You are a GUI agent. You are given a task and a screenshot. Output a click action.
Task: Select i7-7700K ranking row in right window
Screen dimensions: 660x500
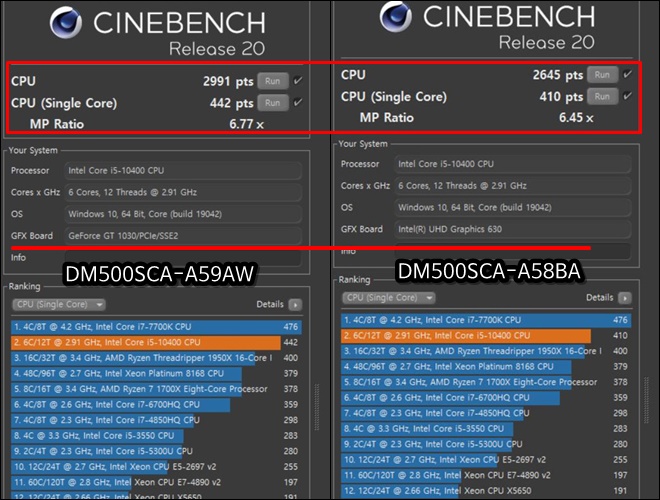pos(486,320)
